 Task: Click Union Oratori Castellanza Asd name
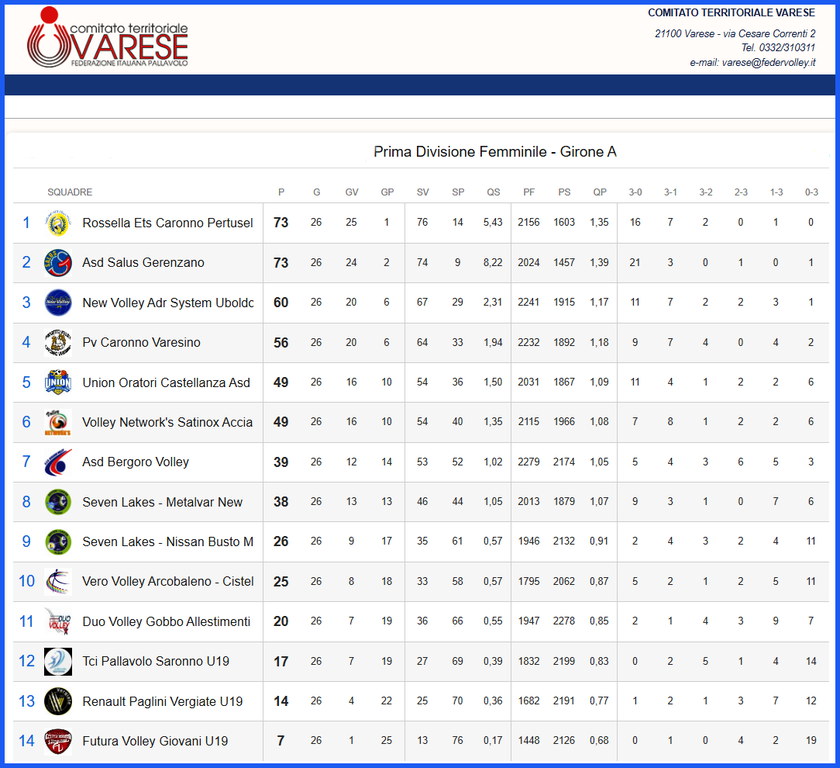(166, 382)
